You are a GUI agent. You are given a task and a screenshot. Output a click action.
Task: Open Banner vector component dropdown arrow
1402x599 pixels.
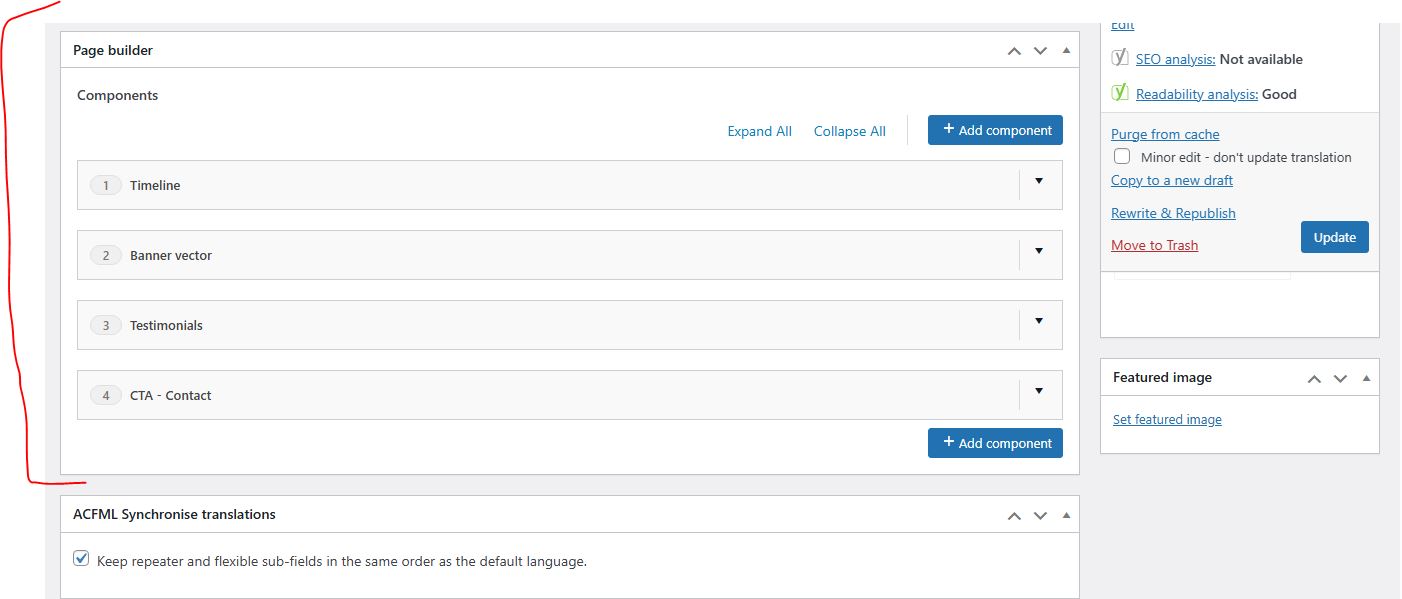[x=1039, y=251]
